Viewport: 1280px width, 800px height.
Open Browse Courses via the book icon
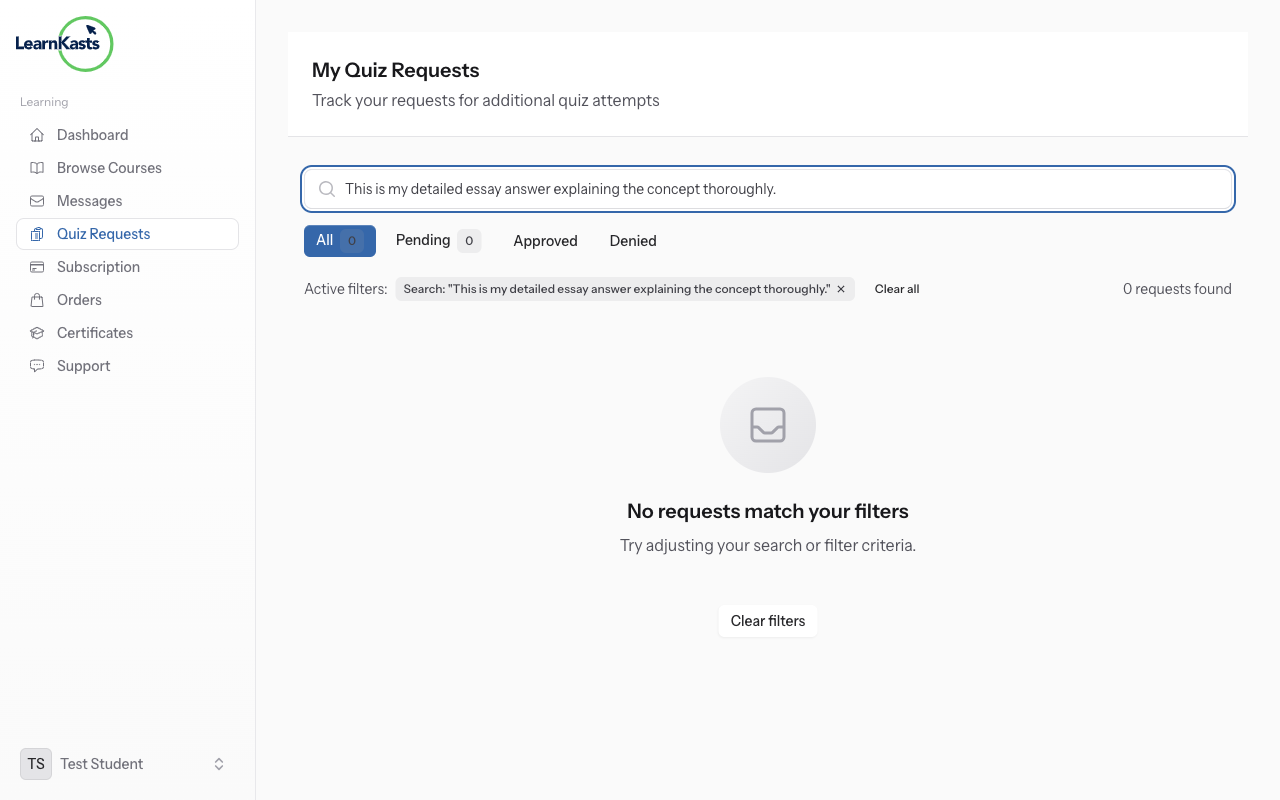[x=36, y=167]
